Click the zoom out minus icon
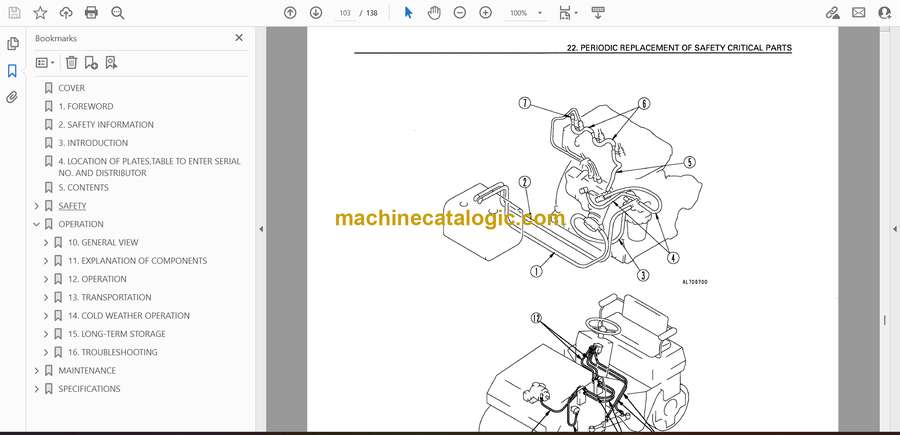This screenshot has height=435, width=900. coord(460,13)
